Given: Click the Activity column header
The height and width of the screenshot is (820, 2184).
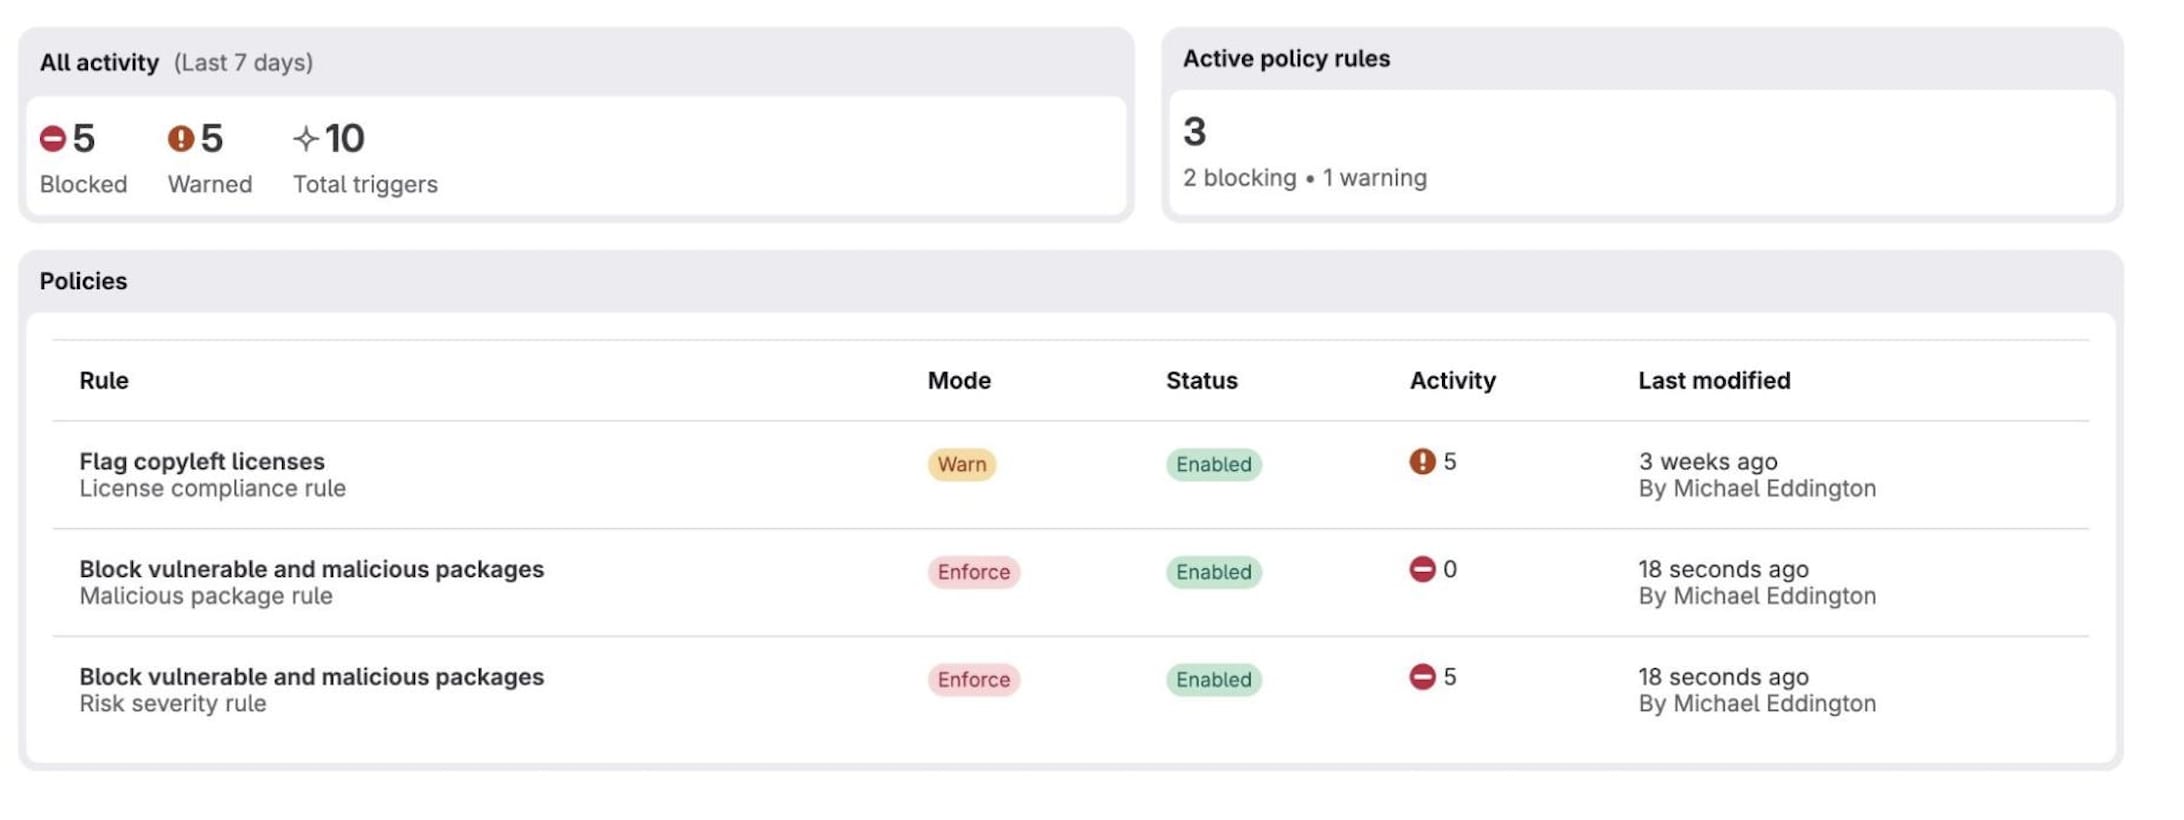Looking at the screenshot, I should (1453, 380).
